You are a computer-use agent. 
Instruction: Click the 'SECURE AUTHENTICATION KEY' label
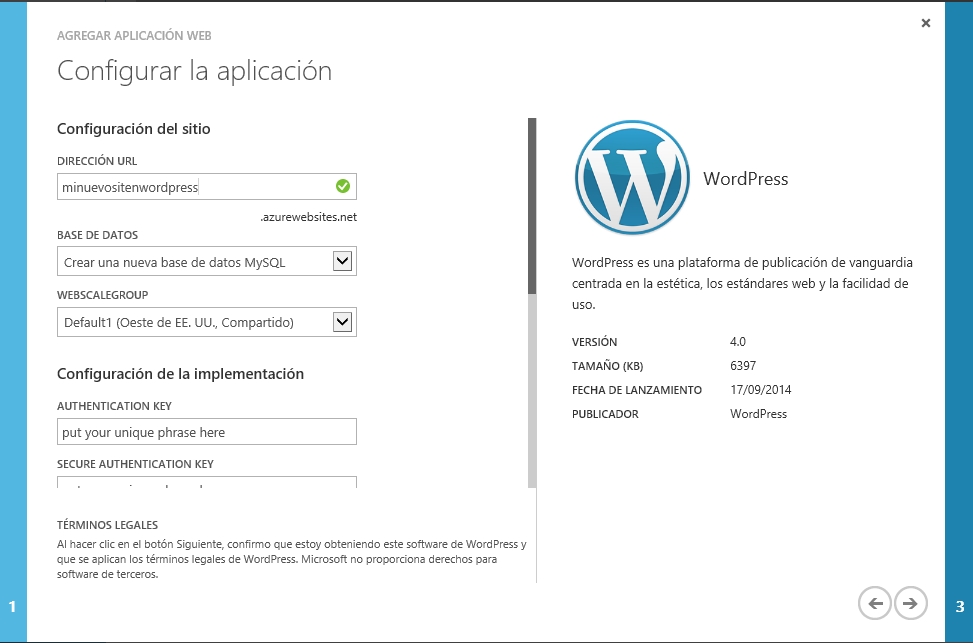[x=135, y=464]
